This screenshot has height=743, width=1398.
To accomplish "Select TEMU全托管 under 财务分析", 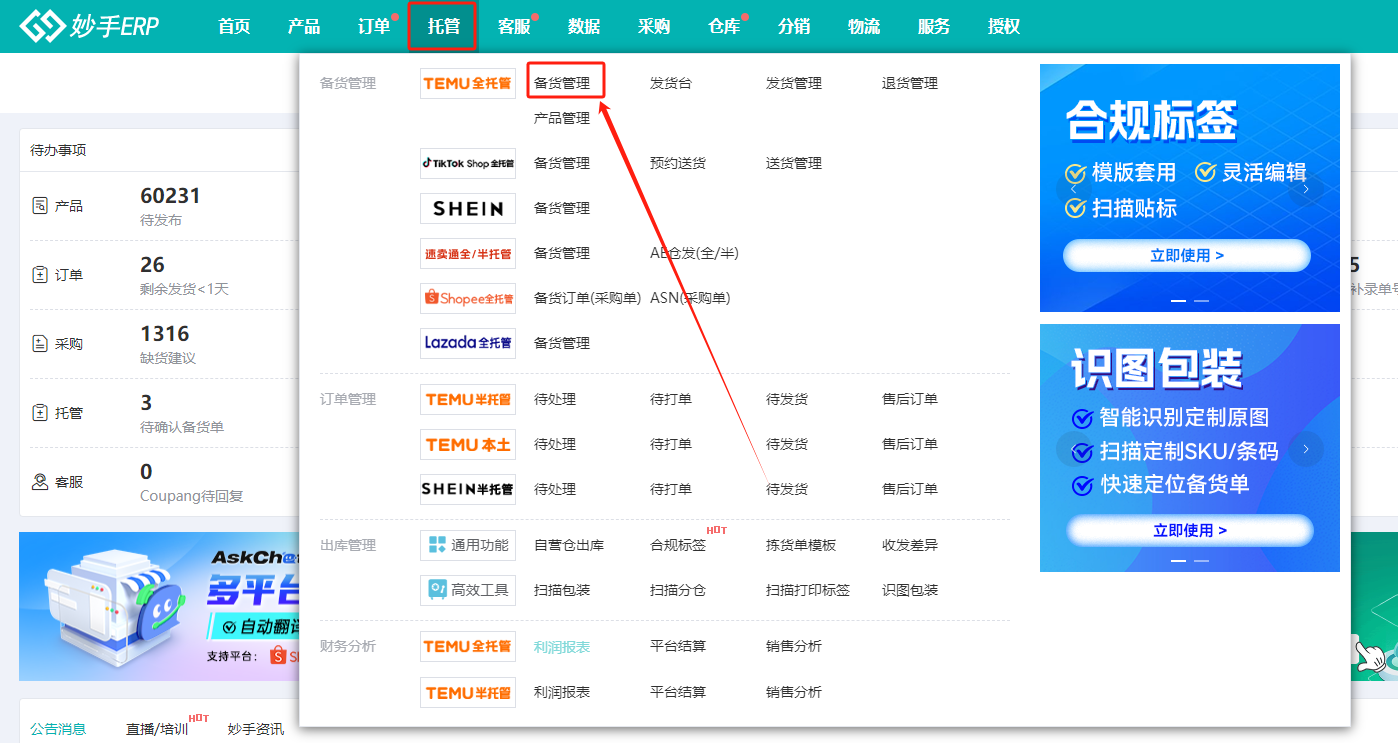I will pos(468,646).
